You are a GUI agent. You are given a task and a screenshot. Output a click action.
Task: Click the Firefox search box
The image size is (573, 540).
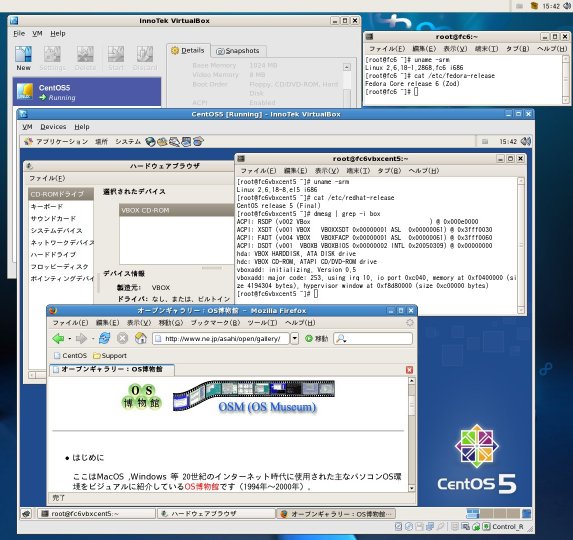(x=373, y=339)
